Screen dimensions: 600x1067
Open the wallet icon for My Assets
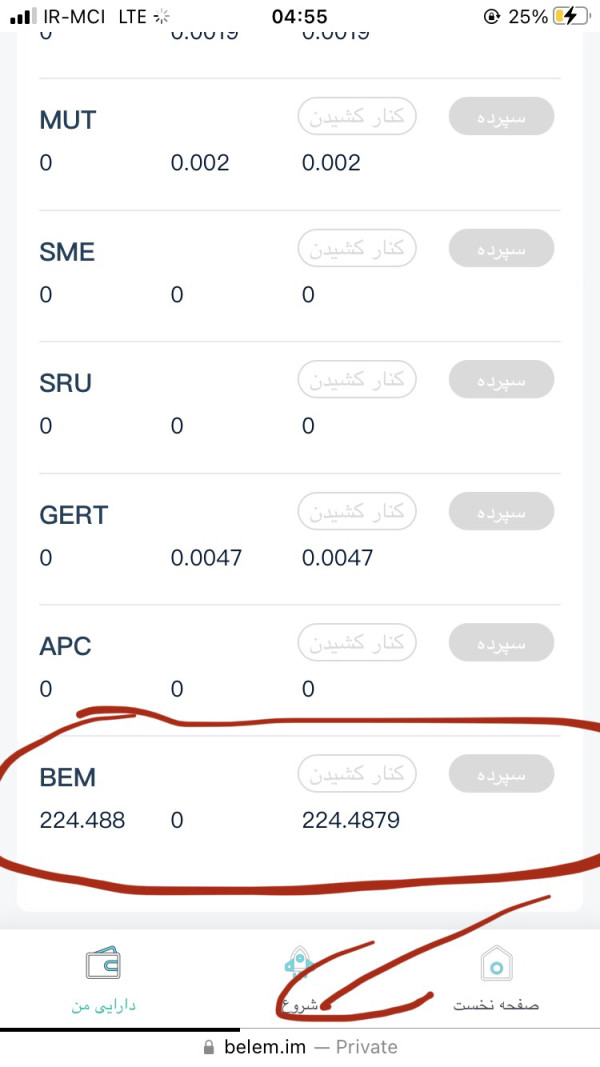pyautogui.click(x=103, y=964)
